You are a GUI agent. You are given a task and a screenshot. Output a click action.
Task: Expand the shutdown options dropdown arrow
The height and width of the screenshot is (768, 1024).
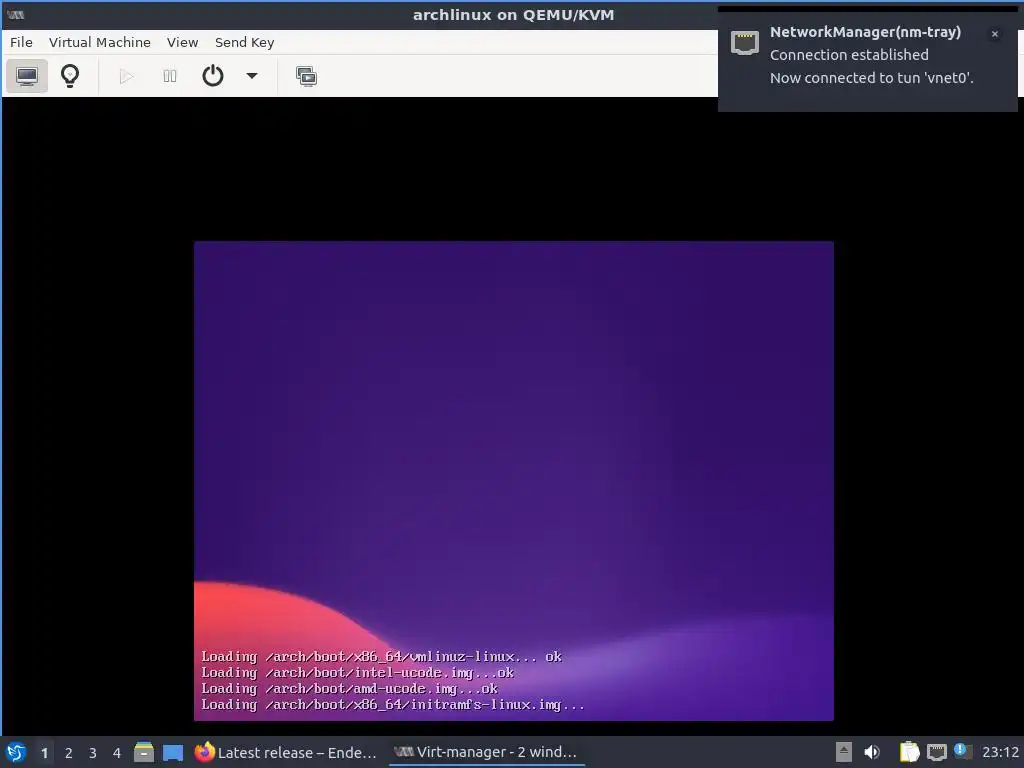coord(252,76)
